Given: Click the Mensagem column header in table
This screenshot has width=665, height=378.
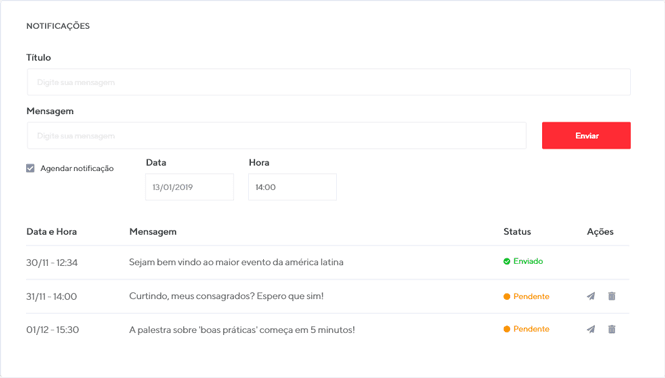Looking at the screenshot, I should [153, 232].
